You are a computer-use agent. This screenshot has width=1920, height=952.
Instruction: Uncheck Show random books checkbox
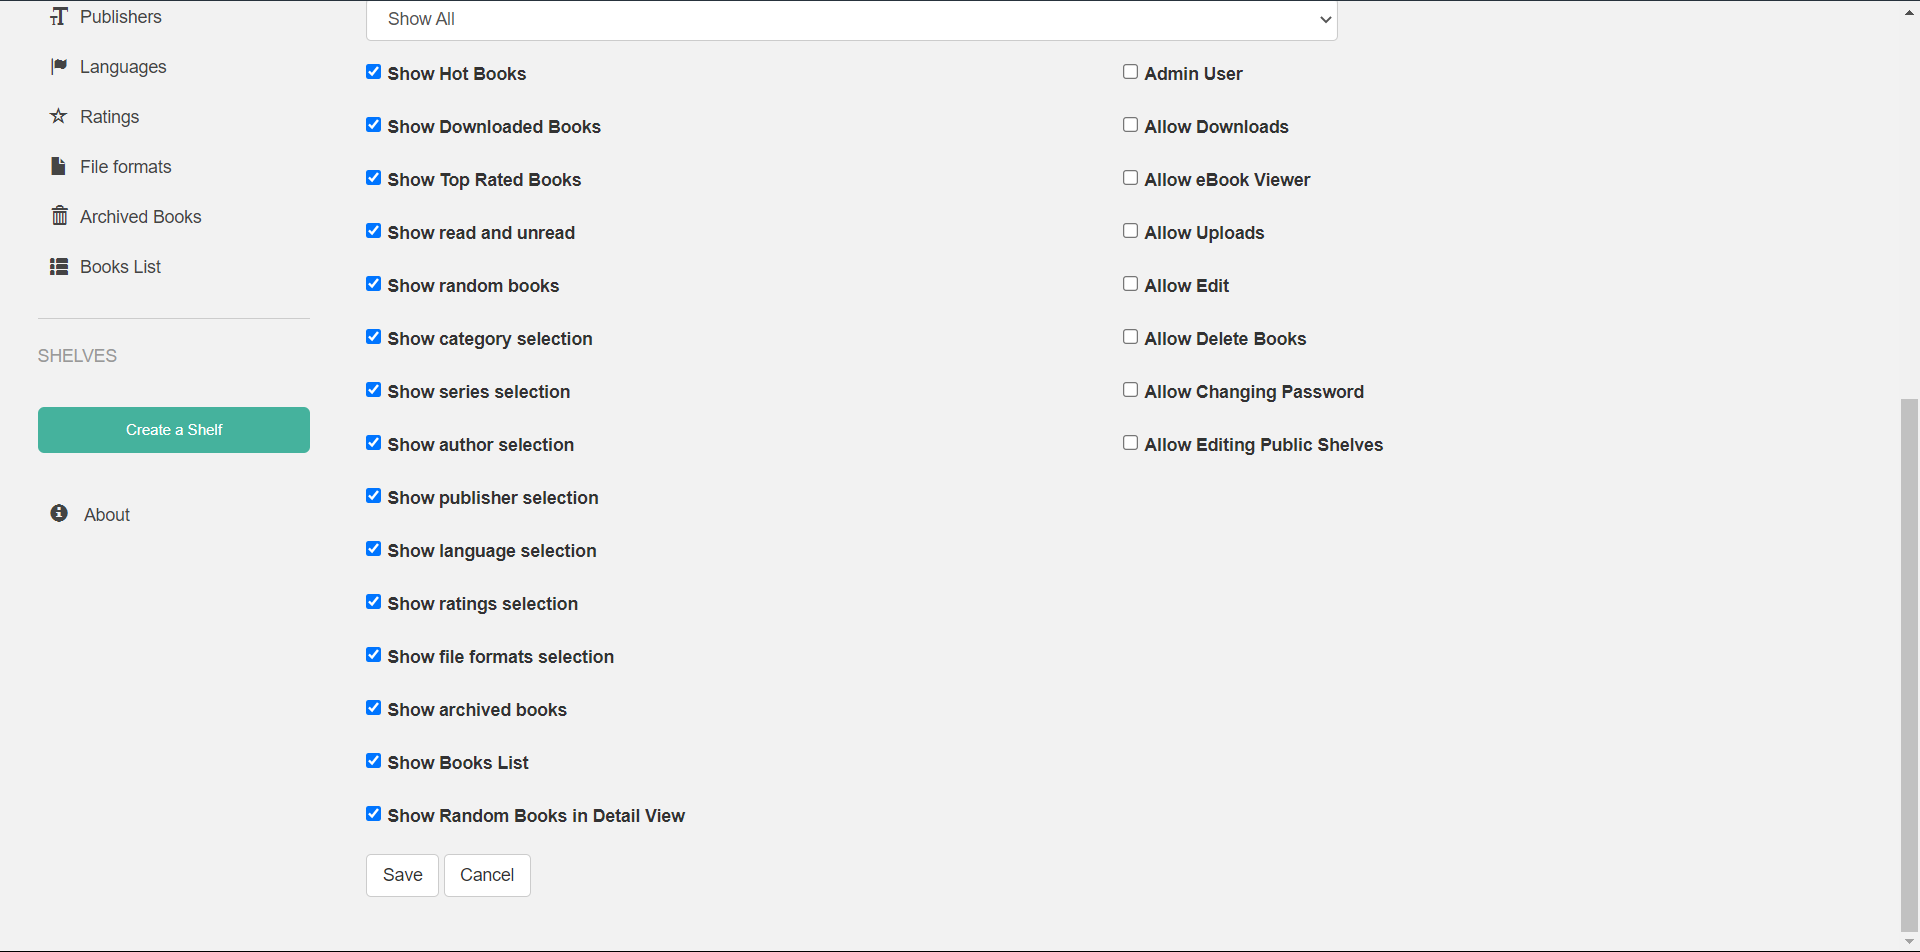pyautogui.click(x=373, y=284)
